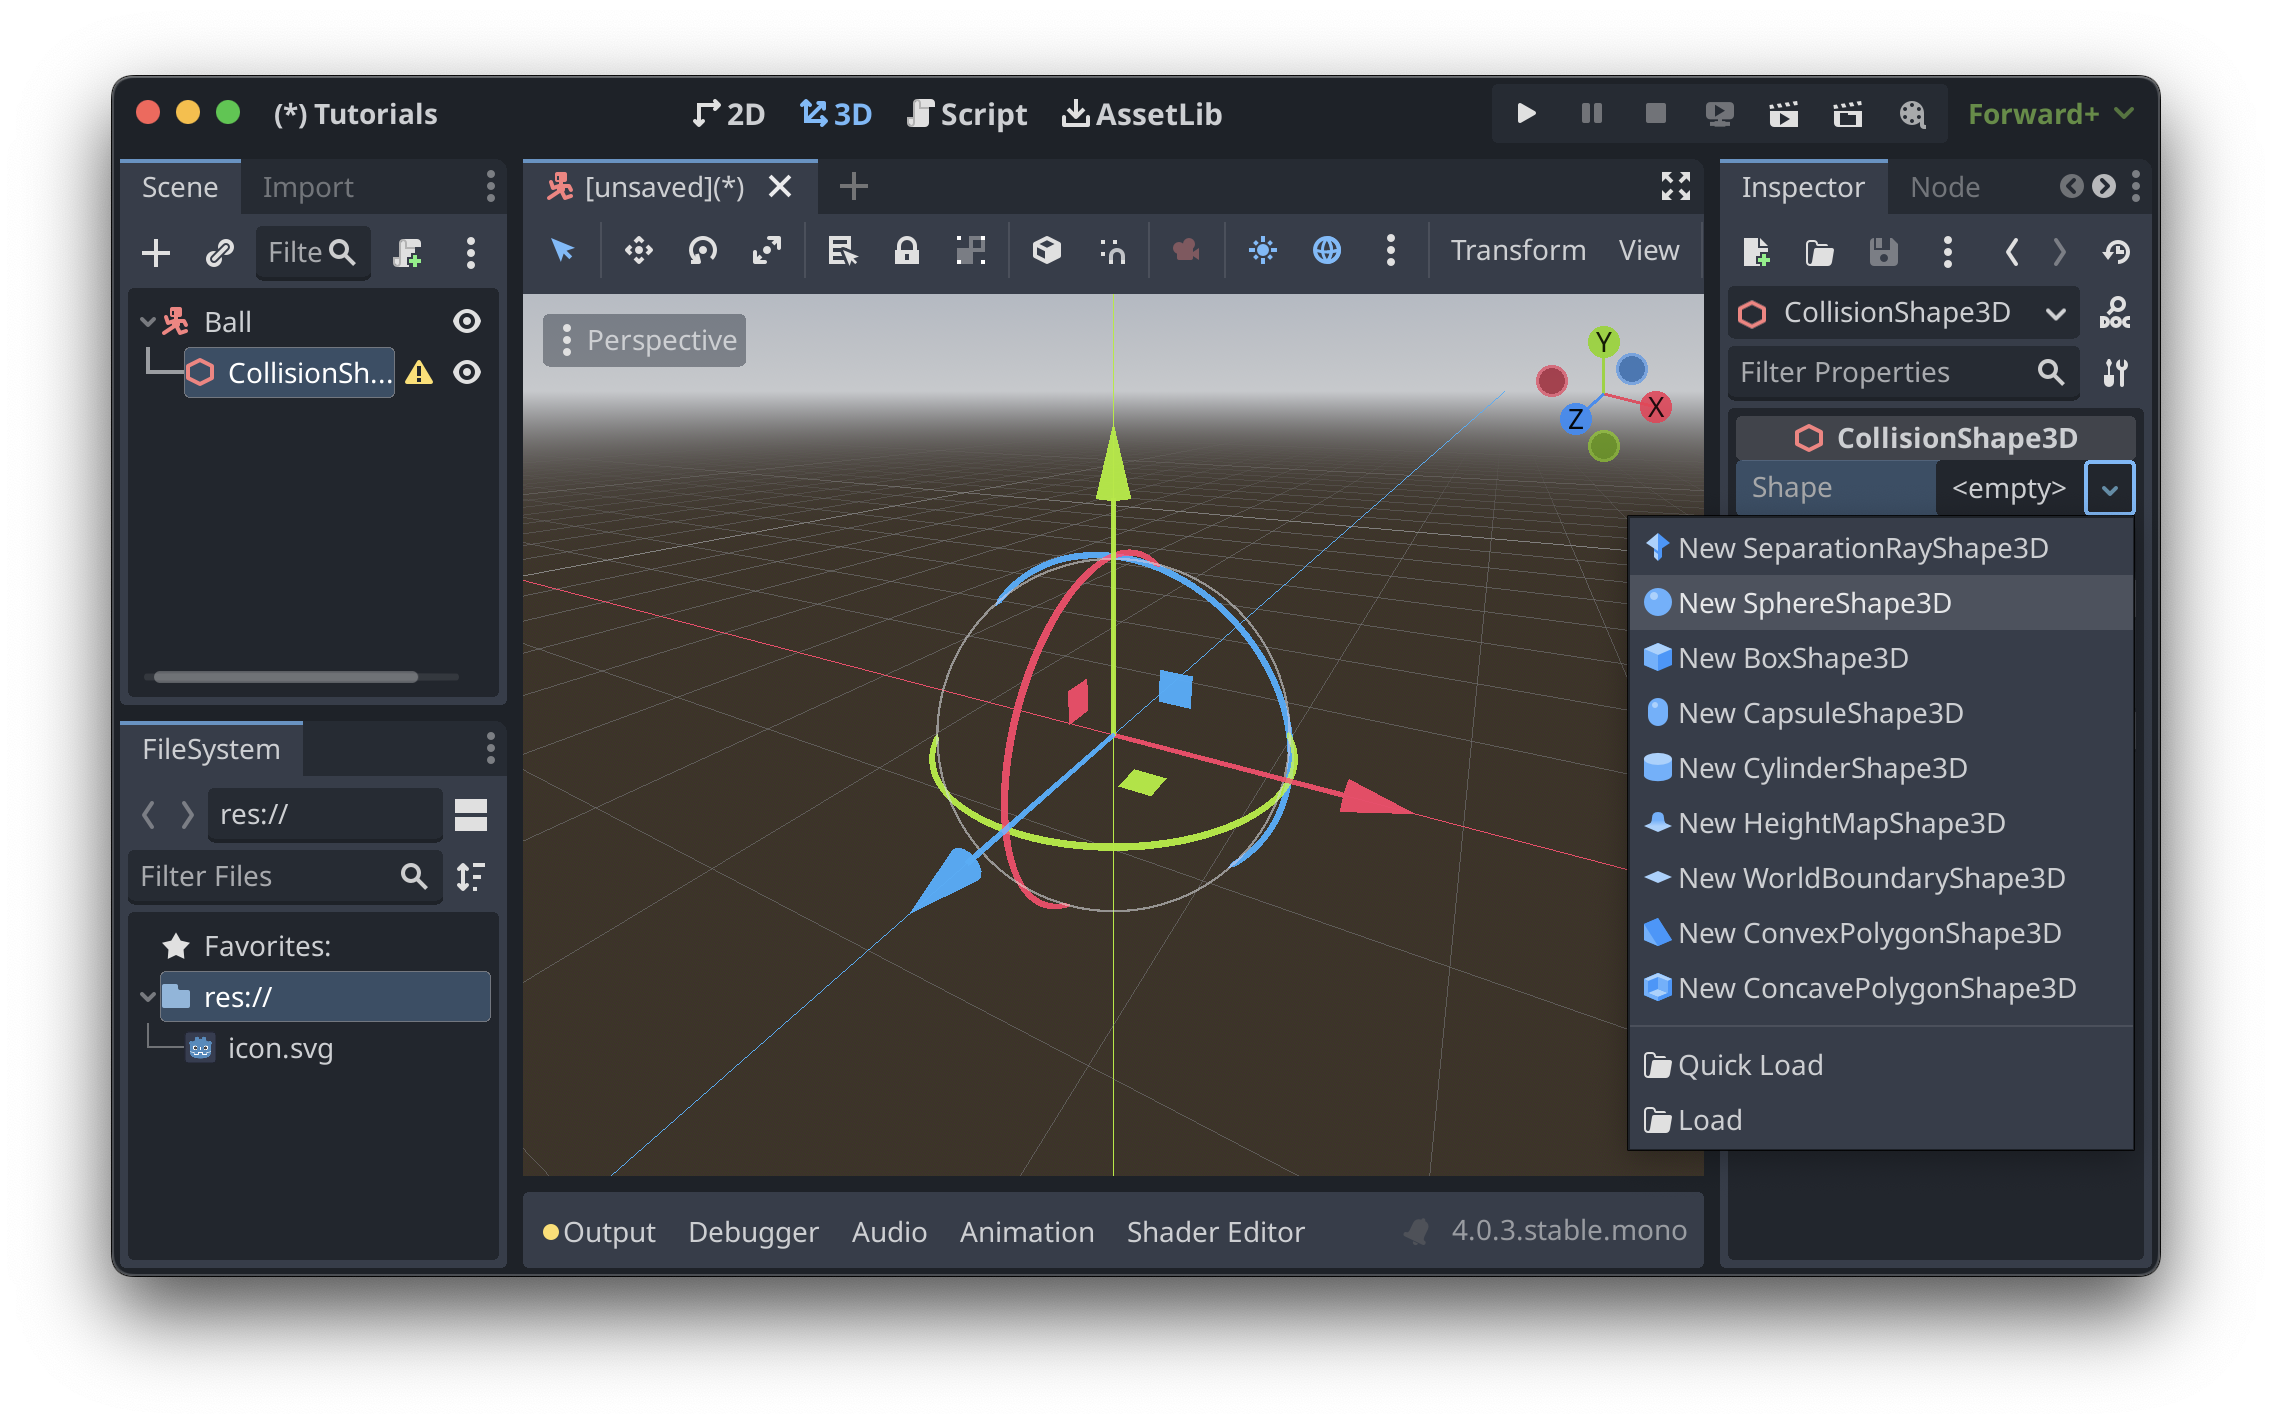Image resolution: width=2272 pixels, height=1424 pixels.
Task: Select the Move mode tool in viewport toolbar
Action: [639, 251]
